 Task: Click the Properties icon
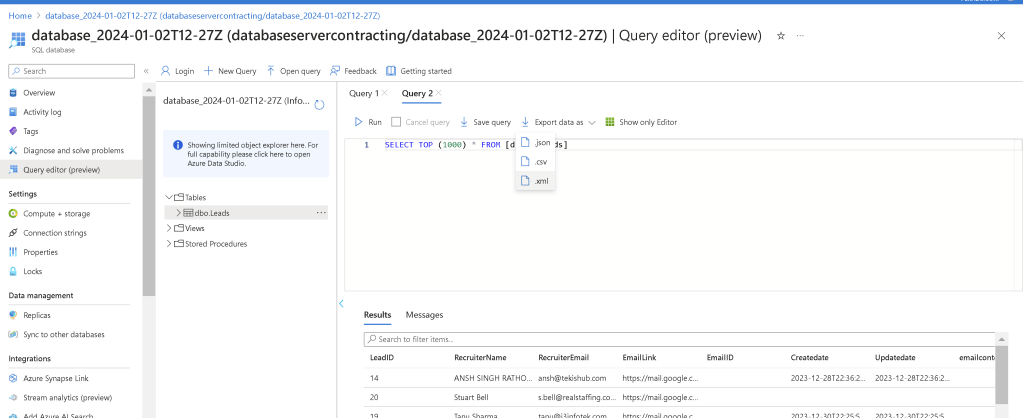tap(13, 252)
